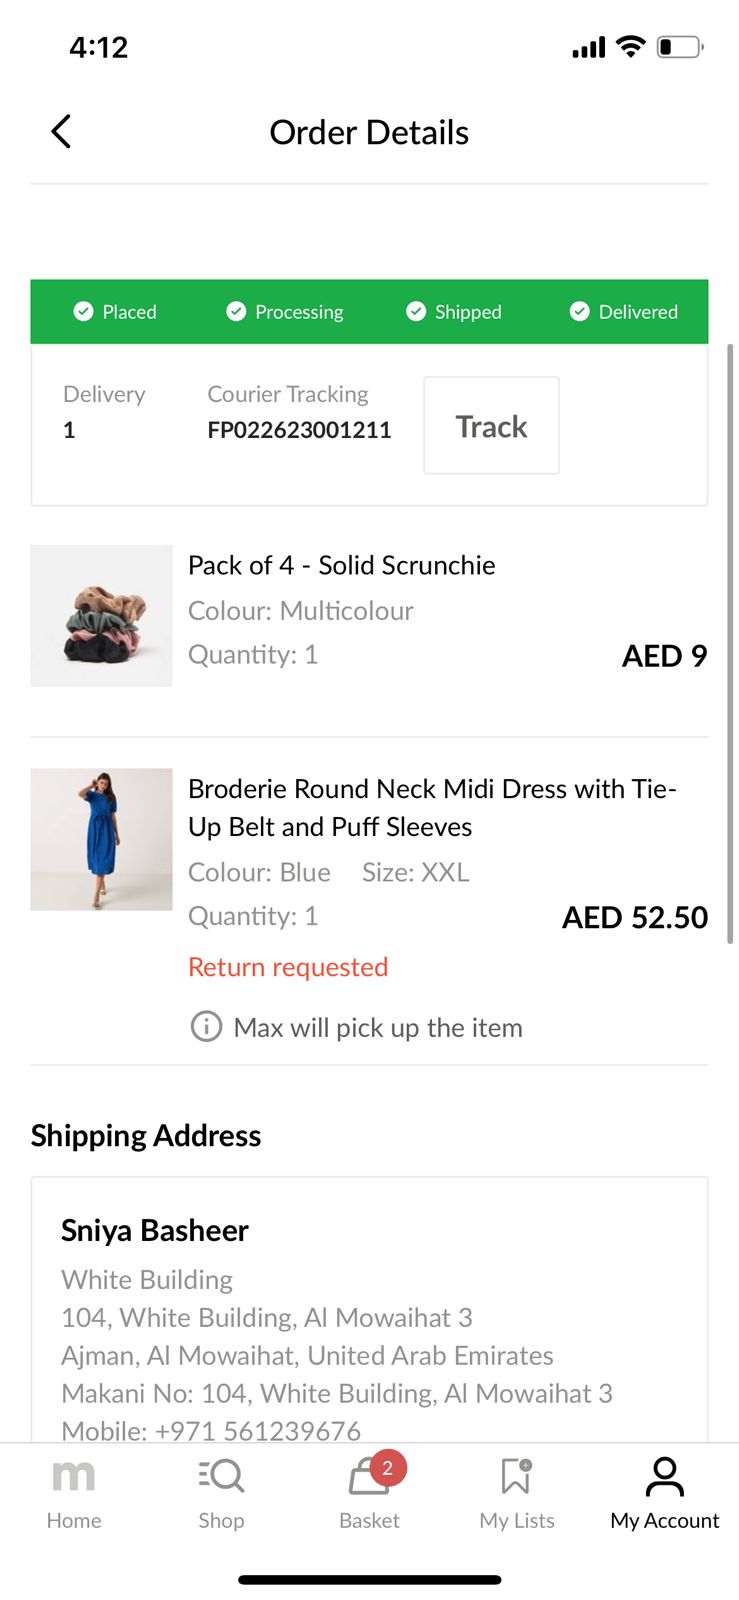Tap Pack of 4 Solid Scrunchie title

click(341, 565)
